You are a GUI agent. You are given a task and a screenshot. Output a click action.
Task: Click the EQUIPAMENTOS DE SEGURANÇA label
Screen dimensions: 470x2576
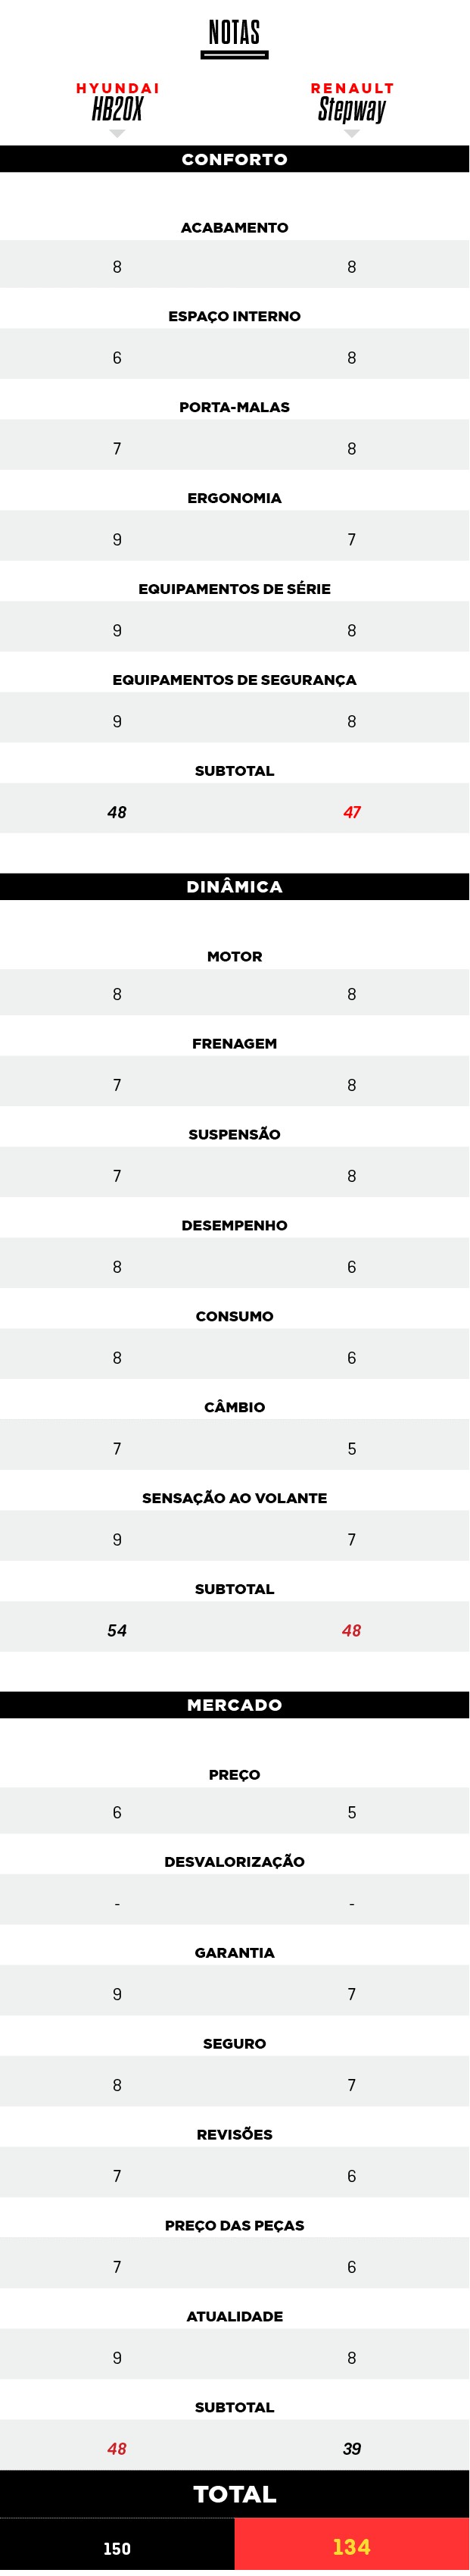click(235, 680)
